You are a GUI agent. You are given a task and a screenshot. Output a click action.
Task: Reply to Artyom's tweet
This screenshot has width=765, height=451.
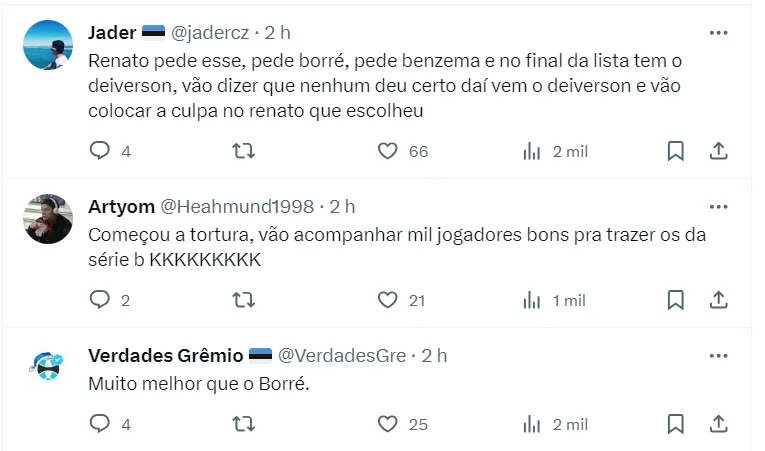click(x=100, y=300)
